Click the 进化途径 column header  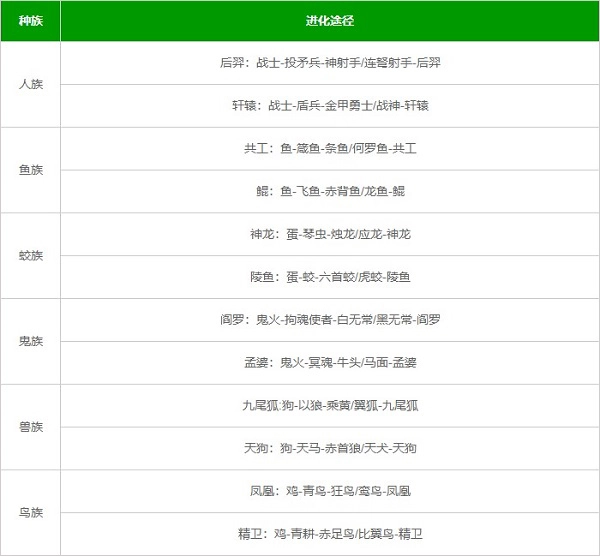(329, 20)
